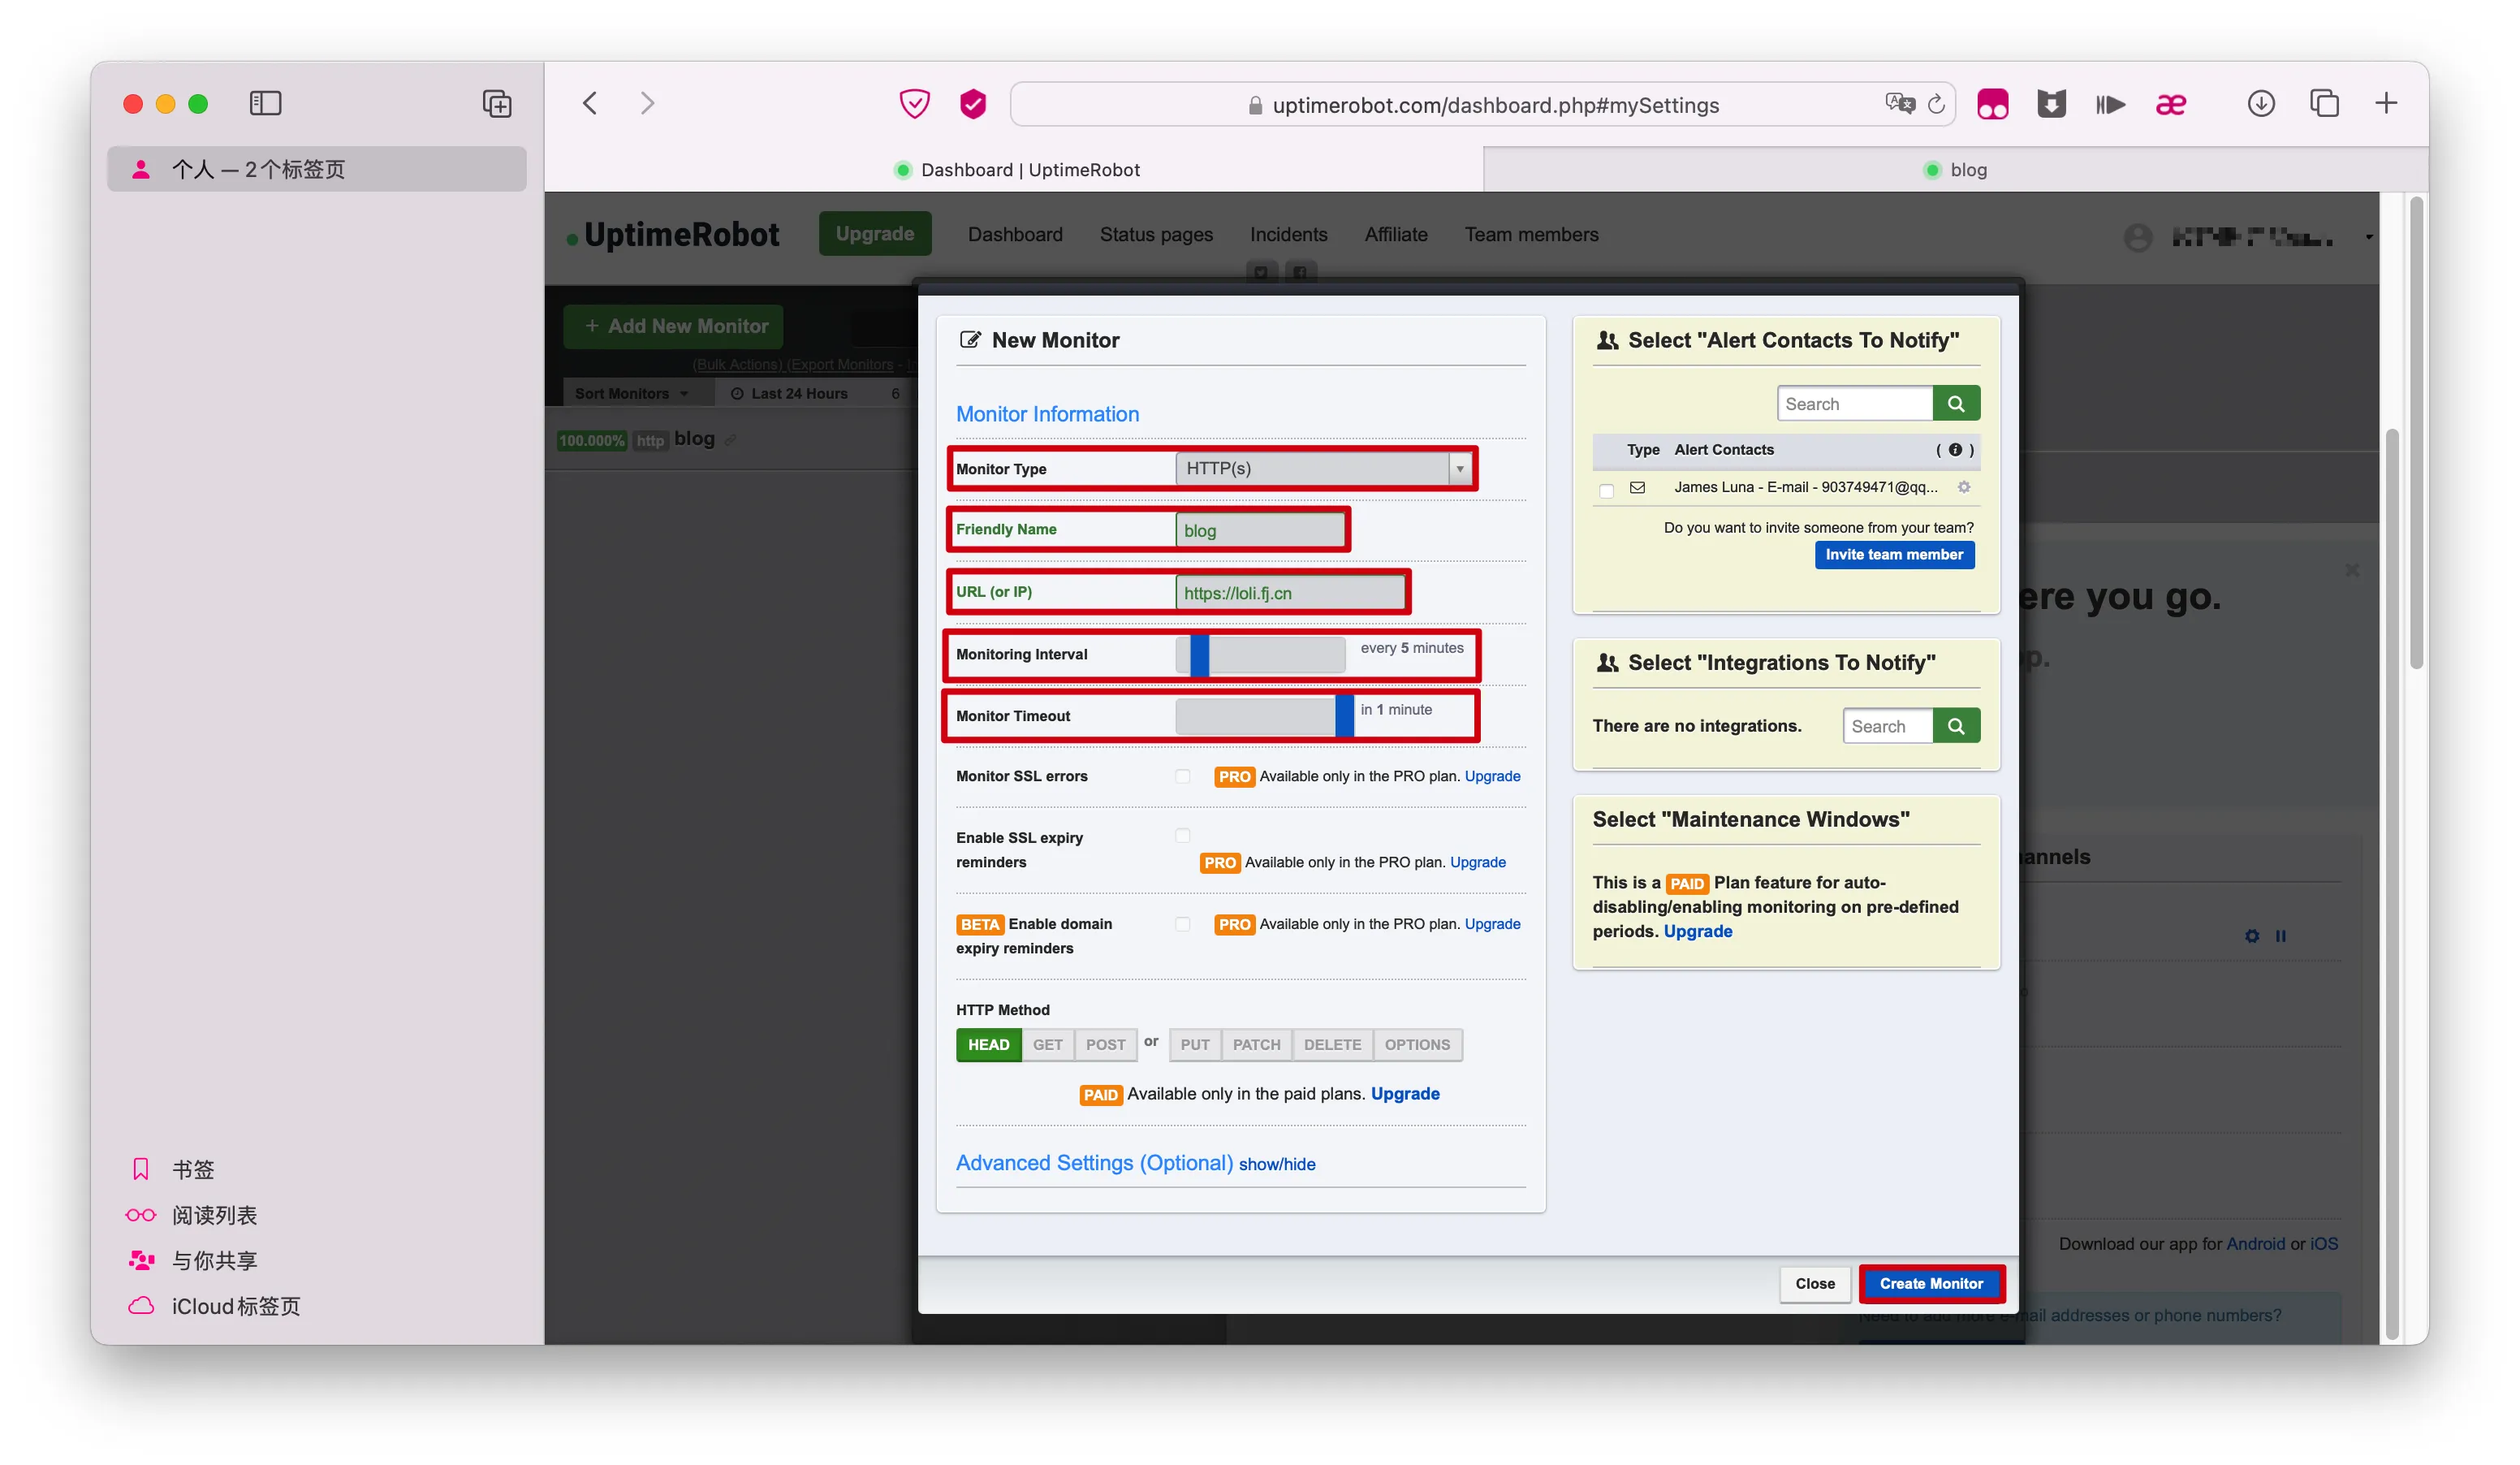Open the Dashboard nav item
2520x1465 pixels.
(1015, 234)
